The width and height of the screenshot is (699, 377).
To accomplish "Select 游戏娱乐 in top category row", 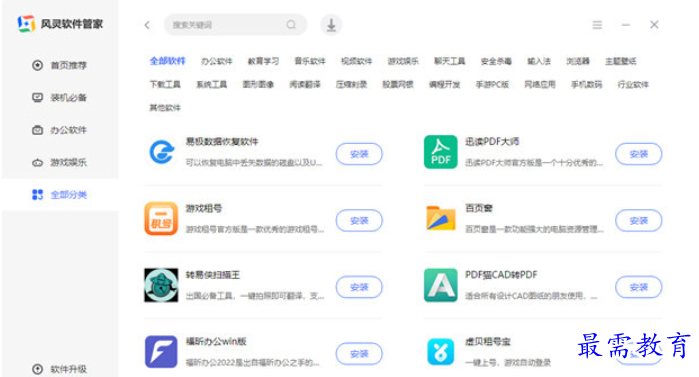I will (403, 61).
